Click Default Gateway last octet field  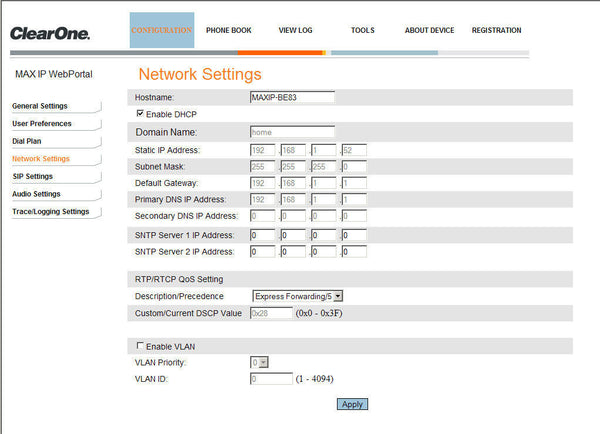354,183
